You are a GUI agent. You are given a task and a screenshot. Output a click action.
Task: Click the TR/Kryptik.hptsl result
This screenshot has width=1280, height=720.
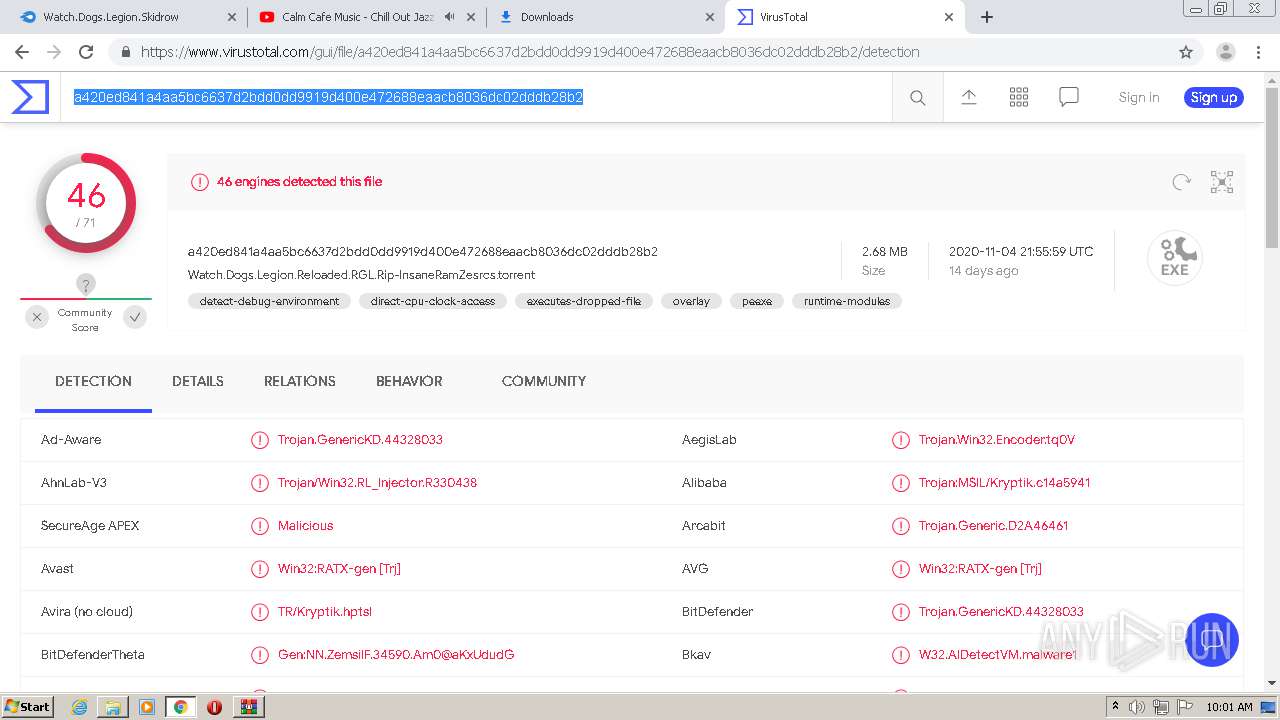pyautogui.click(x=325, y=612)
